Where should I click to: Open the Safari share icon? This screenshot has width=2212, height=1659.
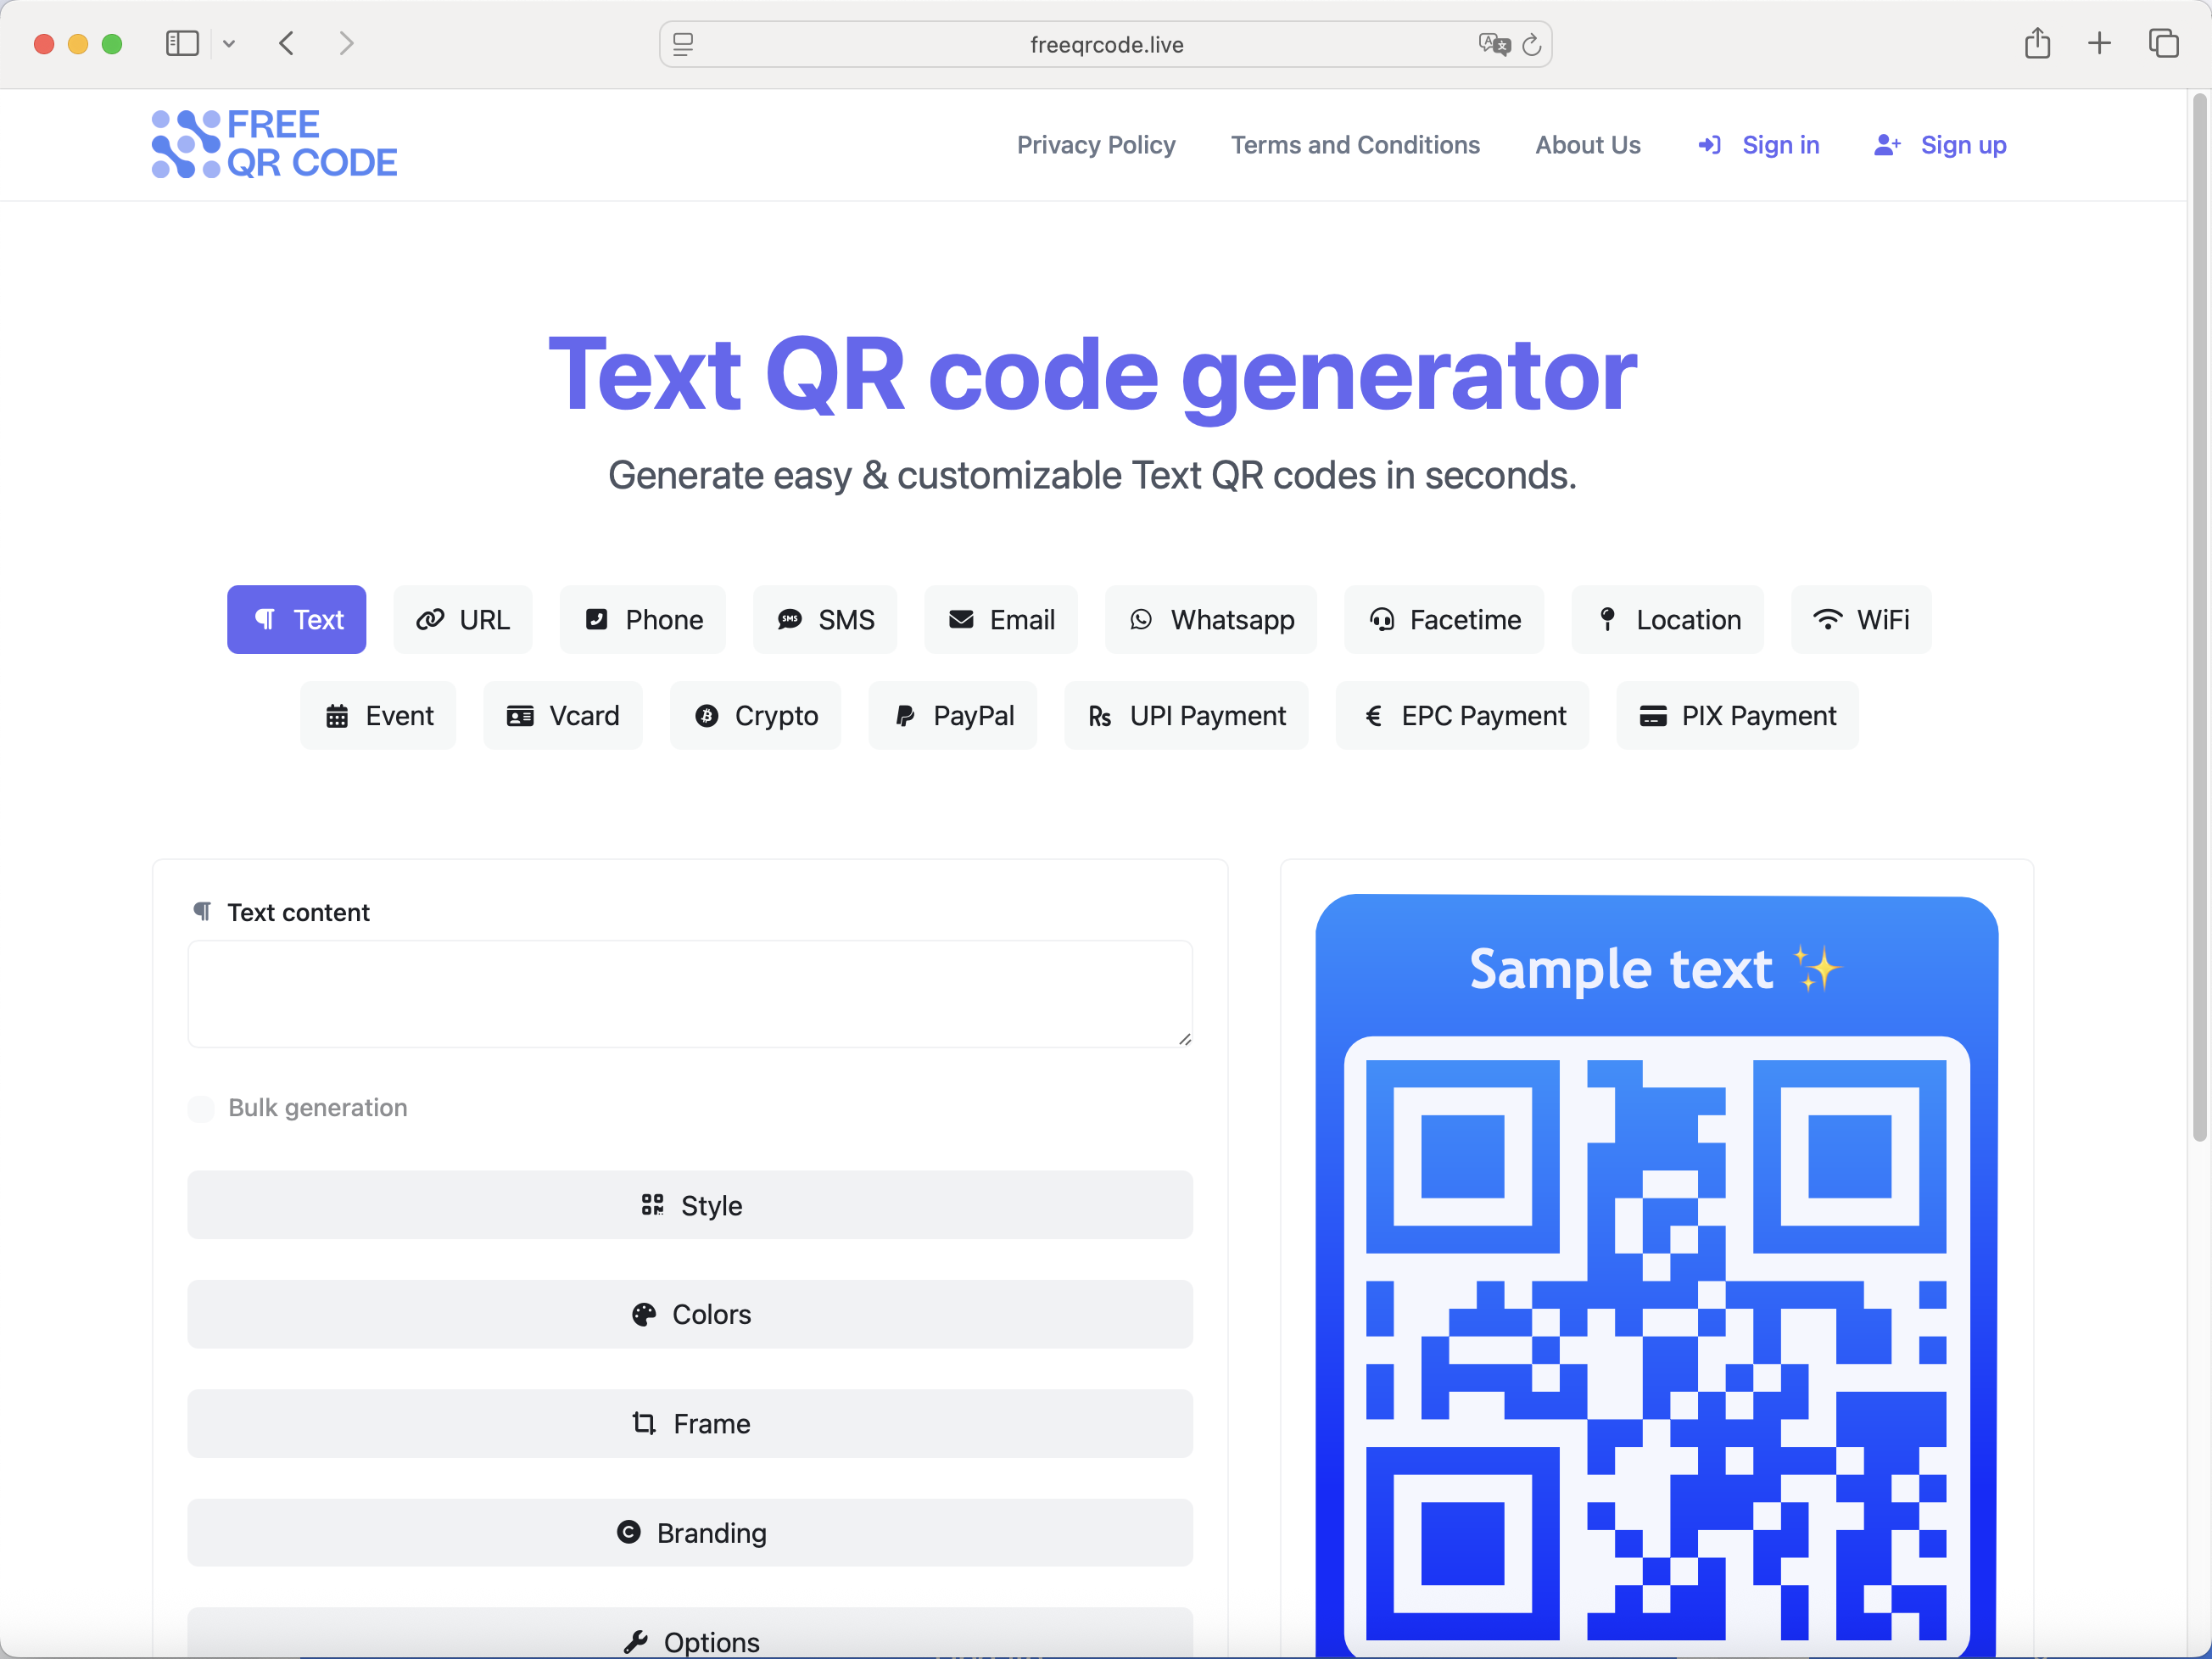coord(2037,43)
